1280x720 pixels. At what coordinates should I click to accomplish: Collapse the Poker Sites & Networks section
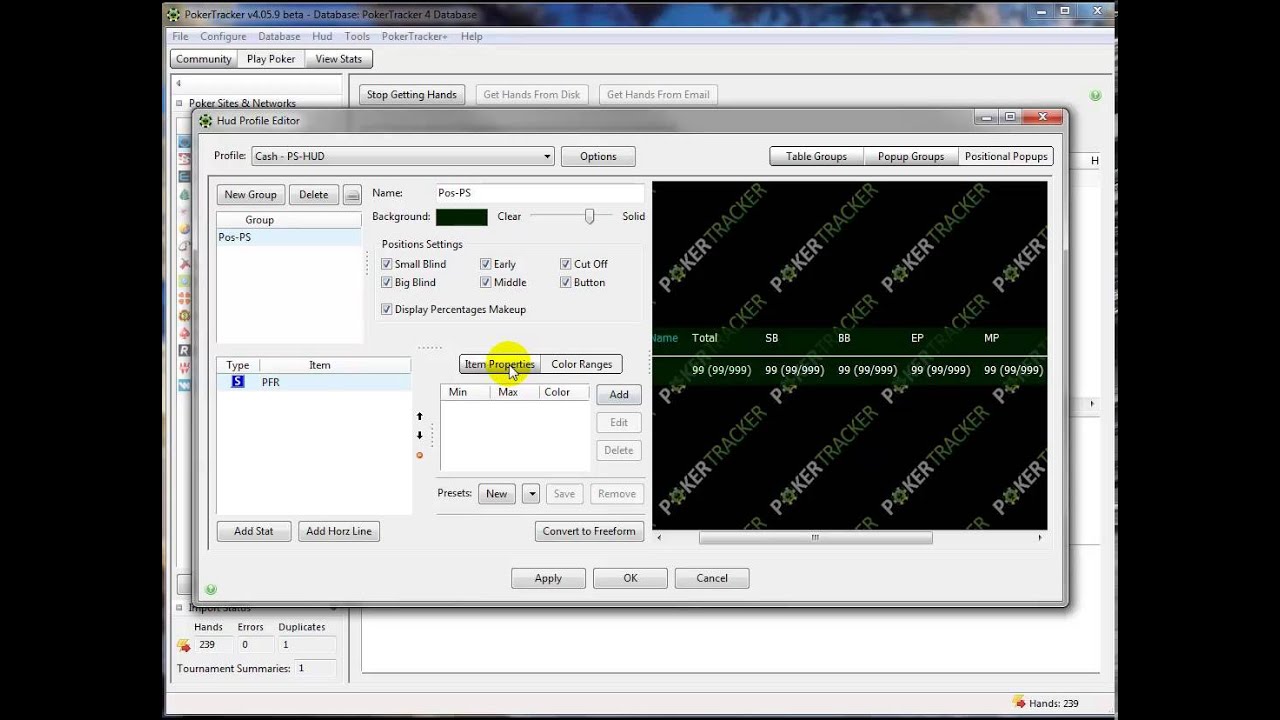tap(179, 103)
